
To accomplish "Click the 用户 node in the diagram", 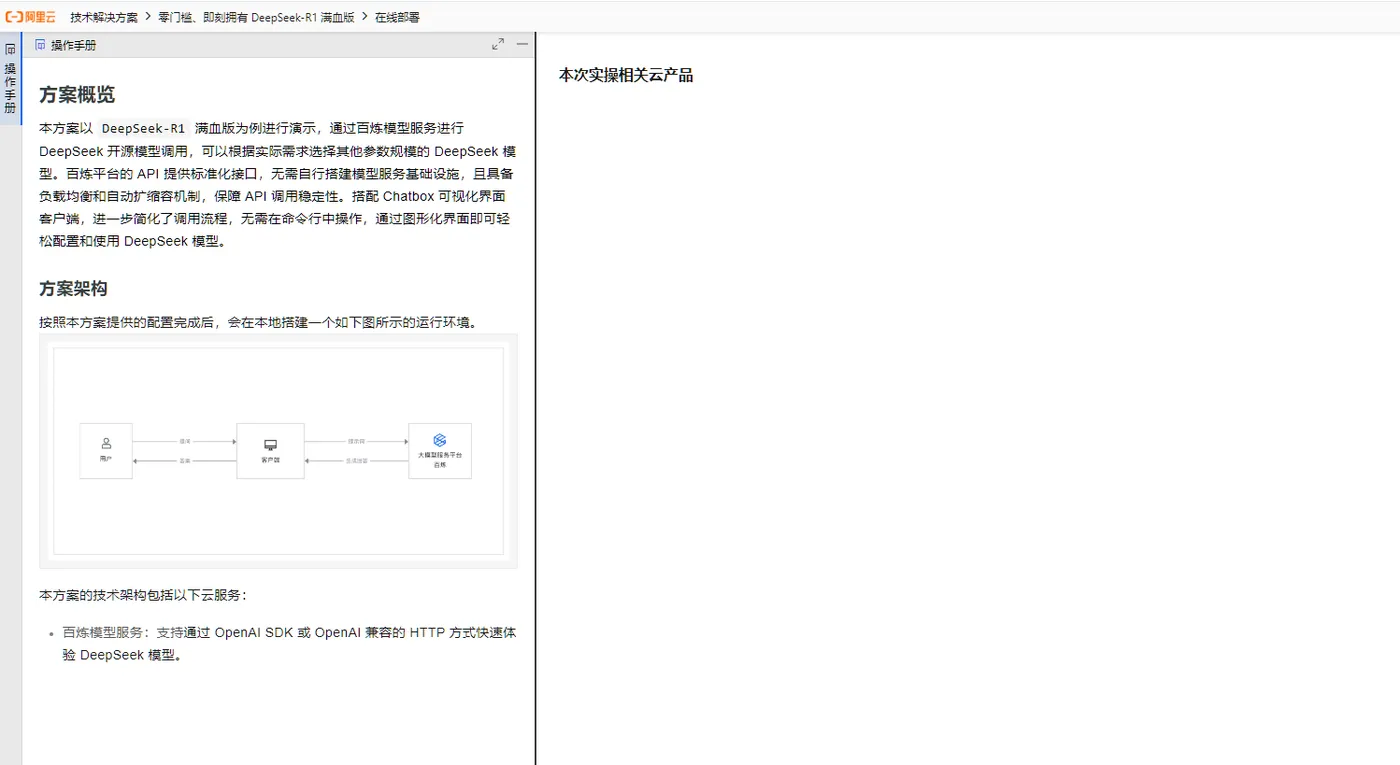I will 106,451.
